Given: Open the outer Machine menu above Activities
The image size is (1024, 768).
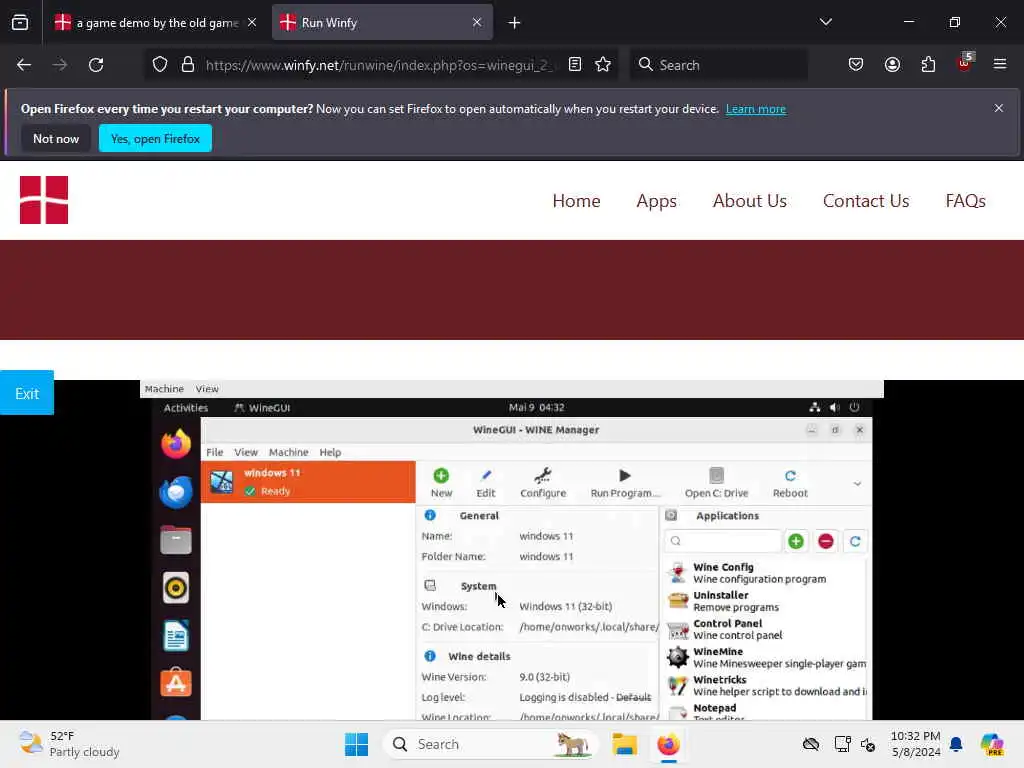Looking at the screenshot, I should [x=164, y=389].
